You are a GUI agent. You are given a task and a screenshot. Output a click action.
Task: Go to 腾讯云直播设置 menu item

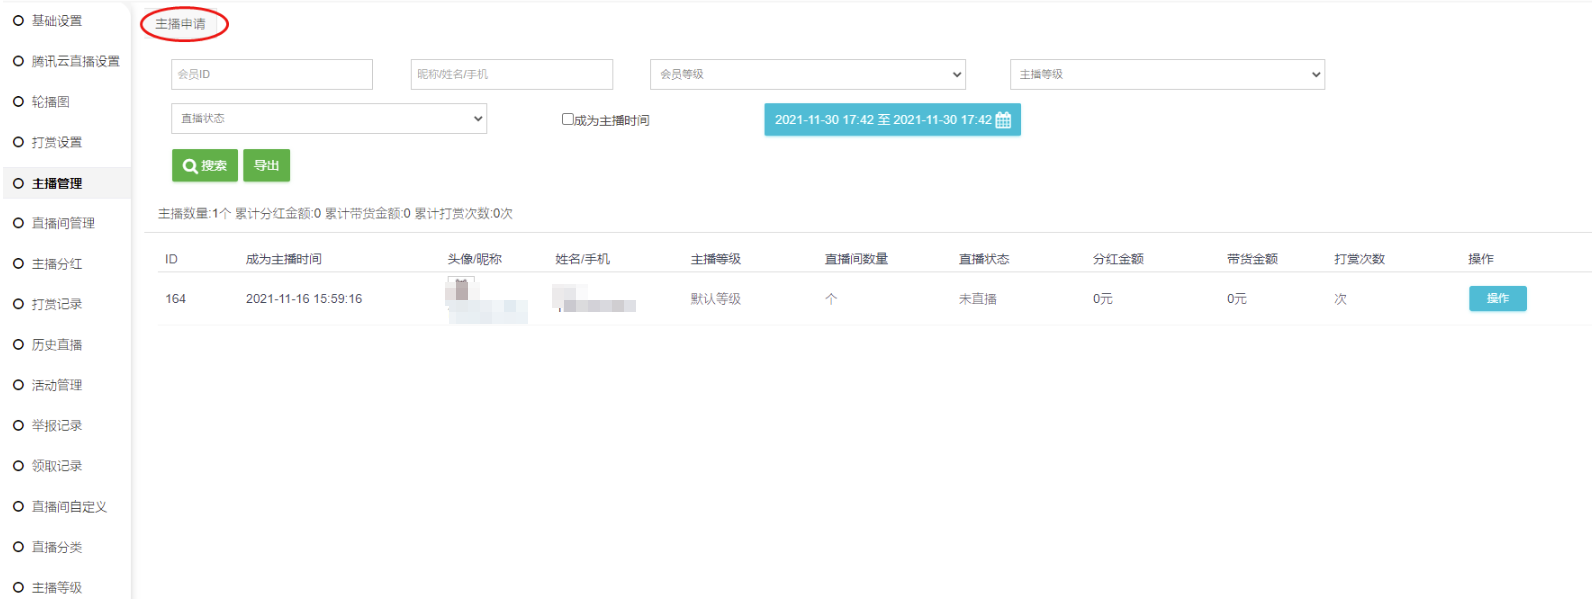(75, 61)
